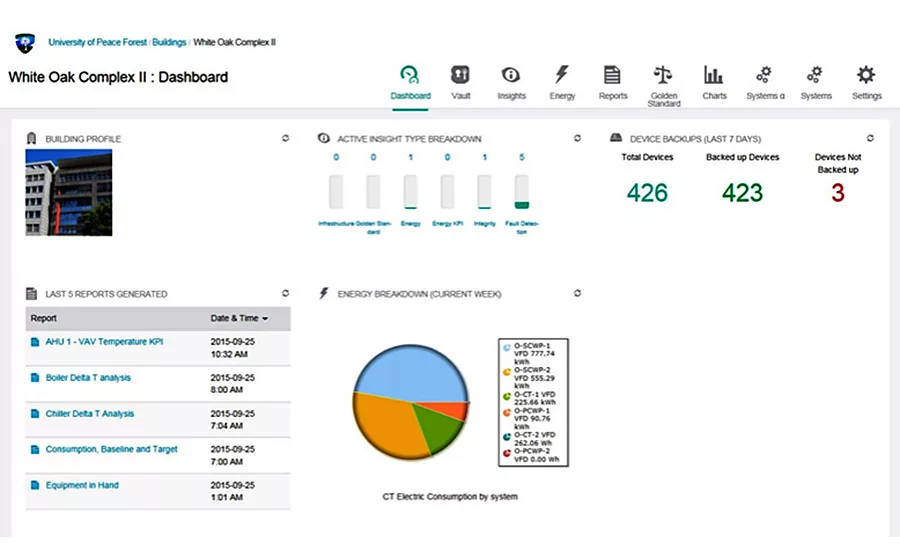Click O-PCWP-1 VFD legend entry

[534, 419]
